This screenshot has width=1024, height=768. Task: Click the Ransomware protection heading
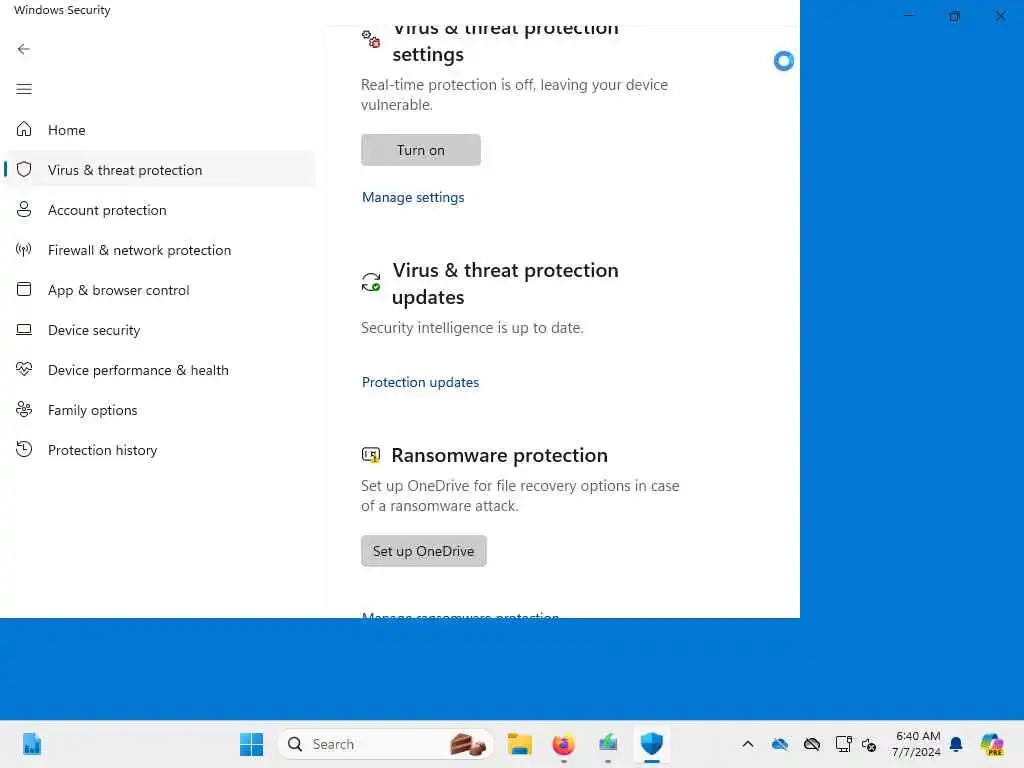(500, 455)
